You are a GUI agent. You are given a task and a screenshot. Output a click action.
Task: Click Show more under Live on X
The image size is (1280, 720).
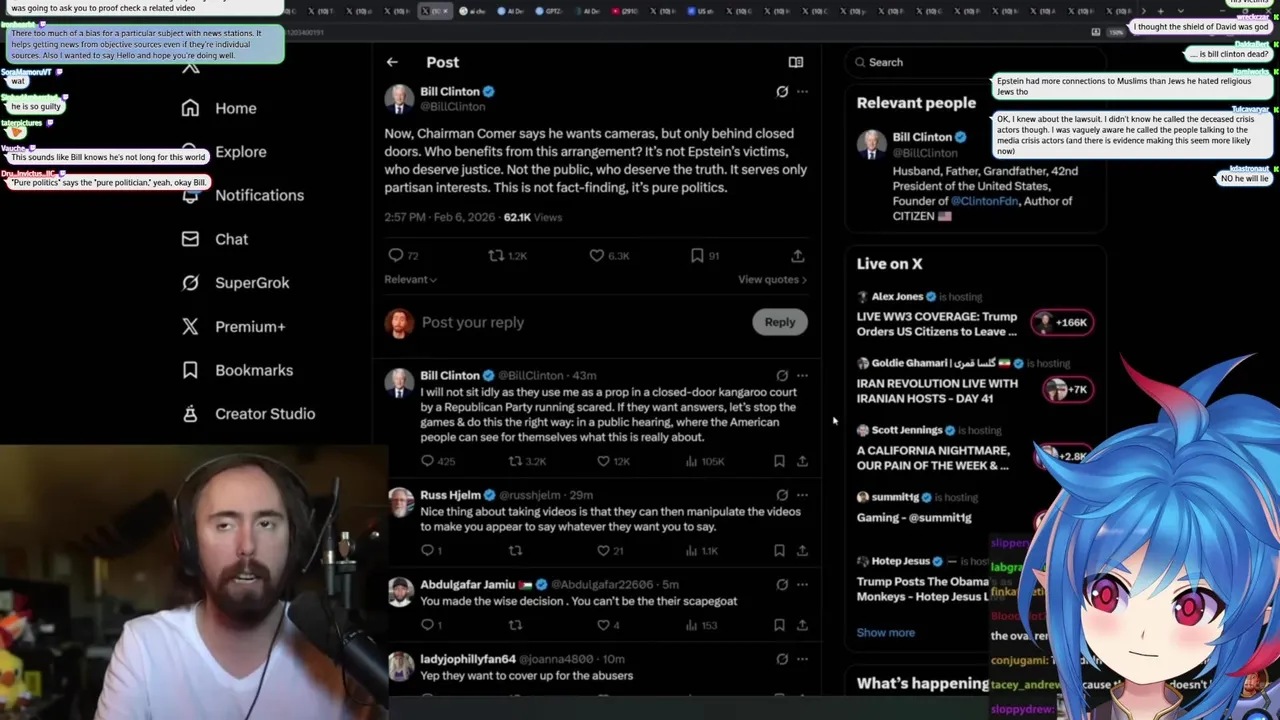pyautogui.click(x=885, y=632)
